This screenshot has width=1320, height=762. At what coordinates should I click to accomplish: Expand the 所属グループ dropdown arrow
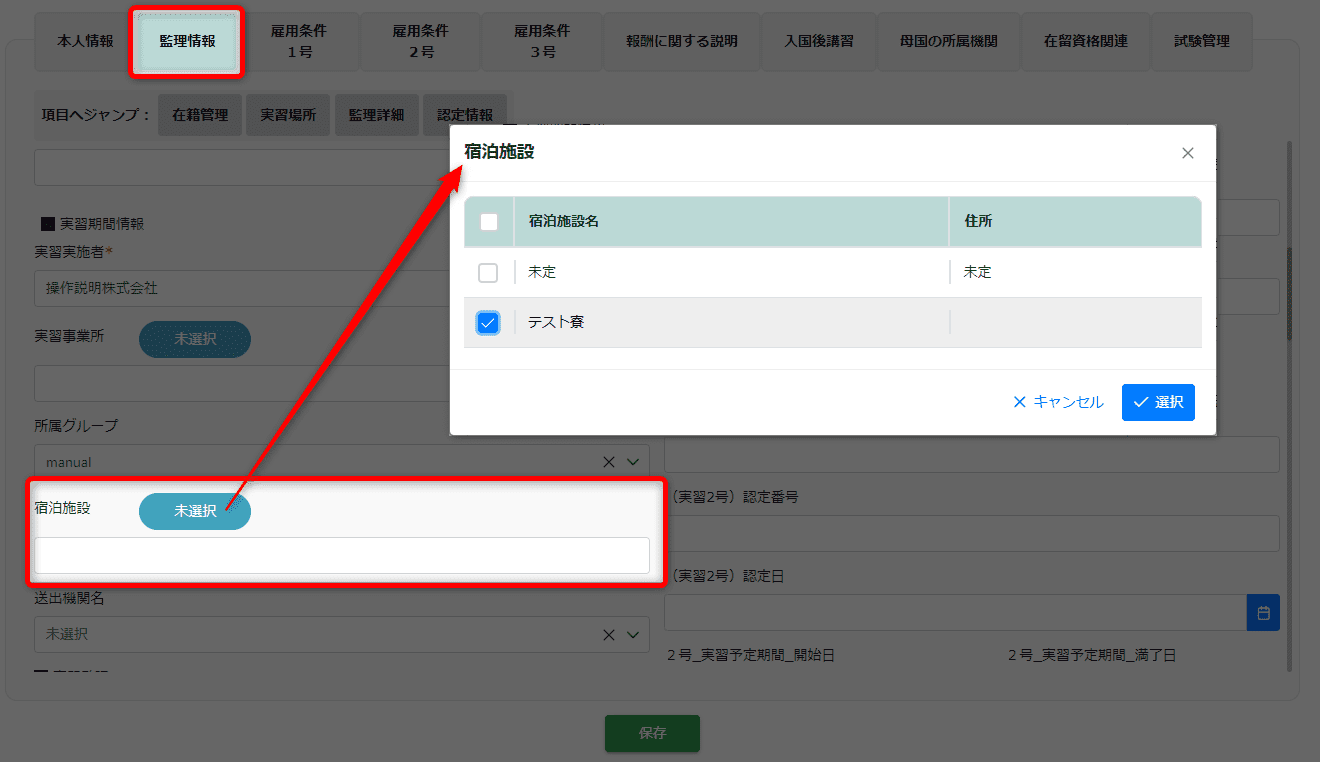[633, 462]
